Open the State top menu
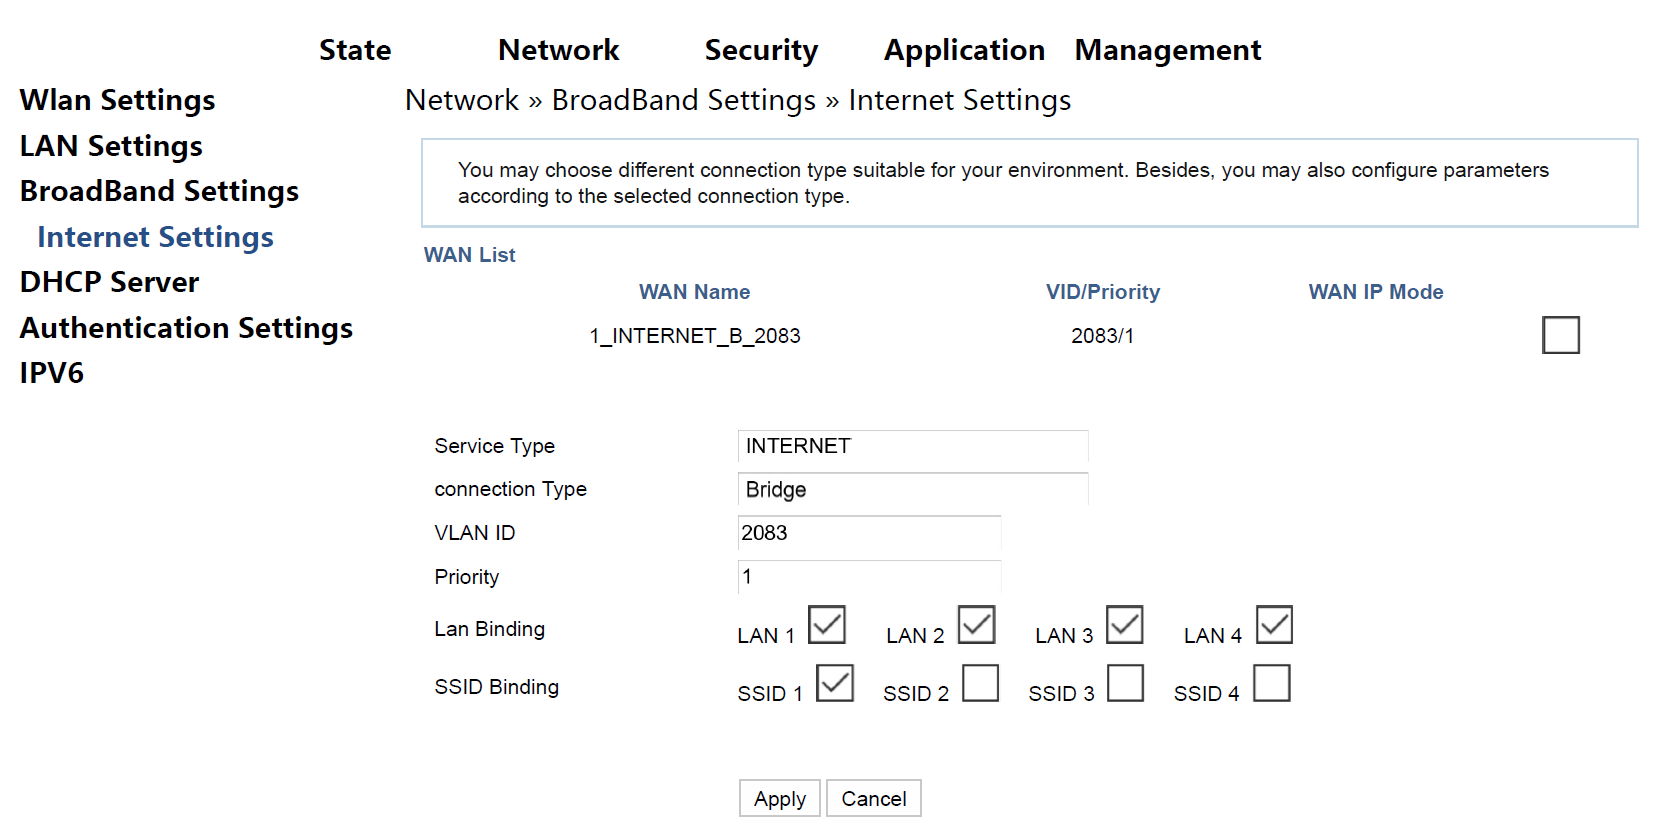The image size is (1654, 832). click(355, 50)
